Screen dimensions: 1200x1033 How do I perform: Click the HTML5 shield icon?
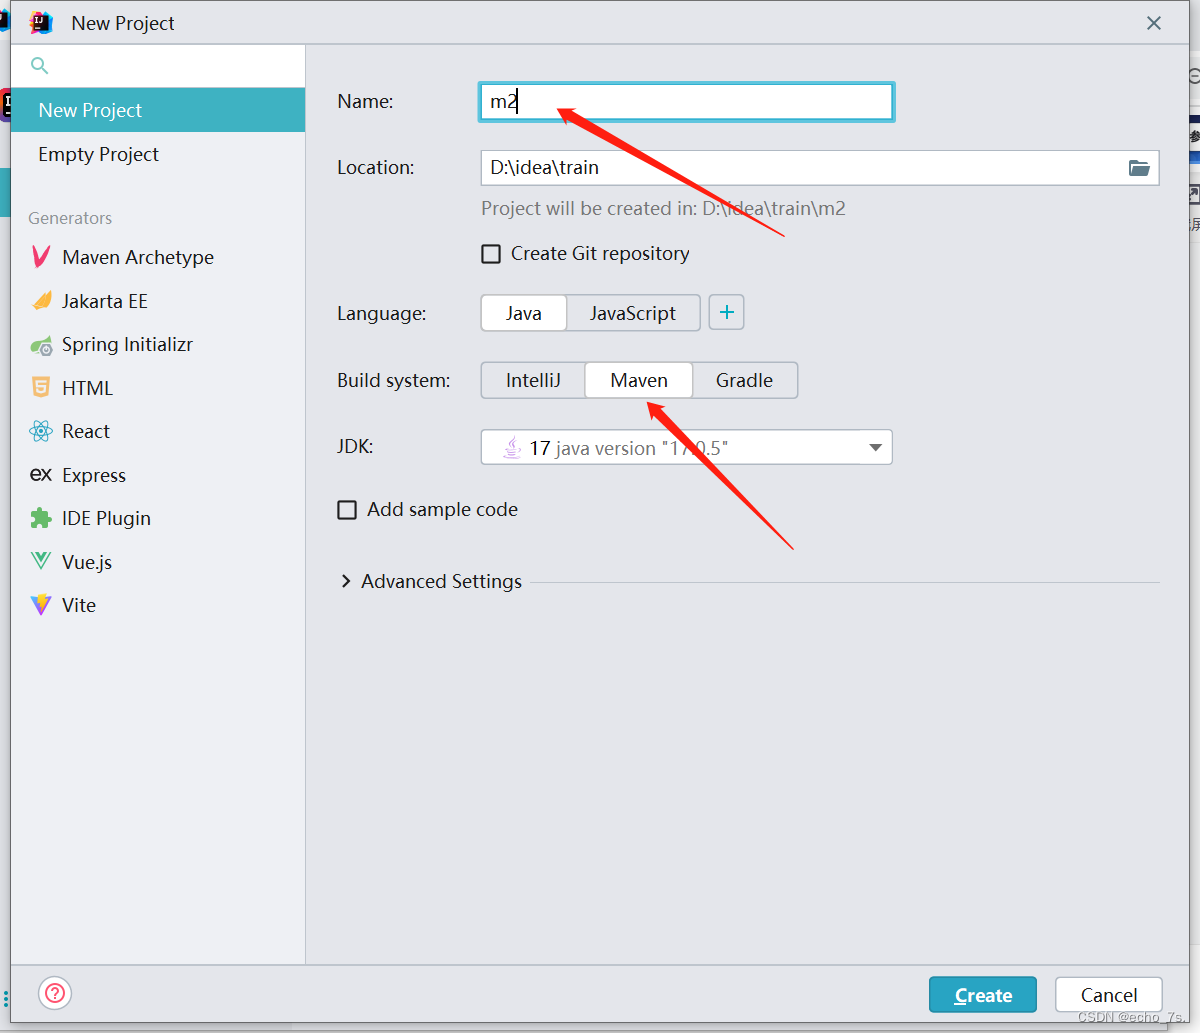tap(41, 388)
